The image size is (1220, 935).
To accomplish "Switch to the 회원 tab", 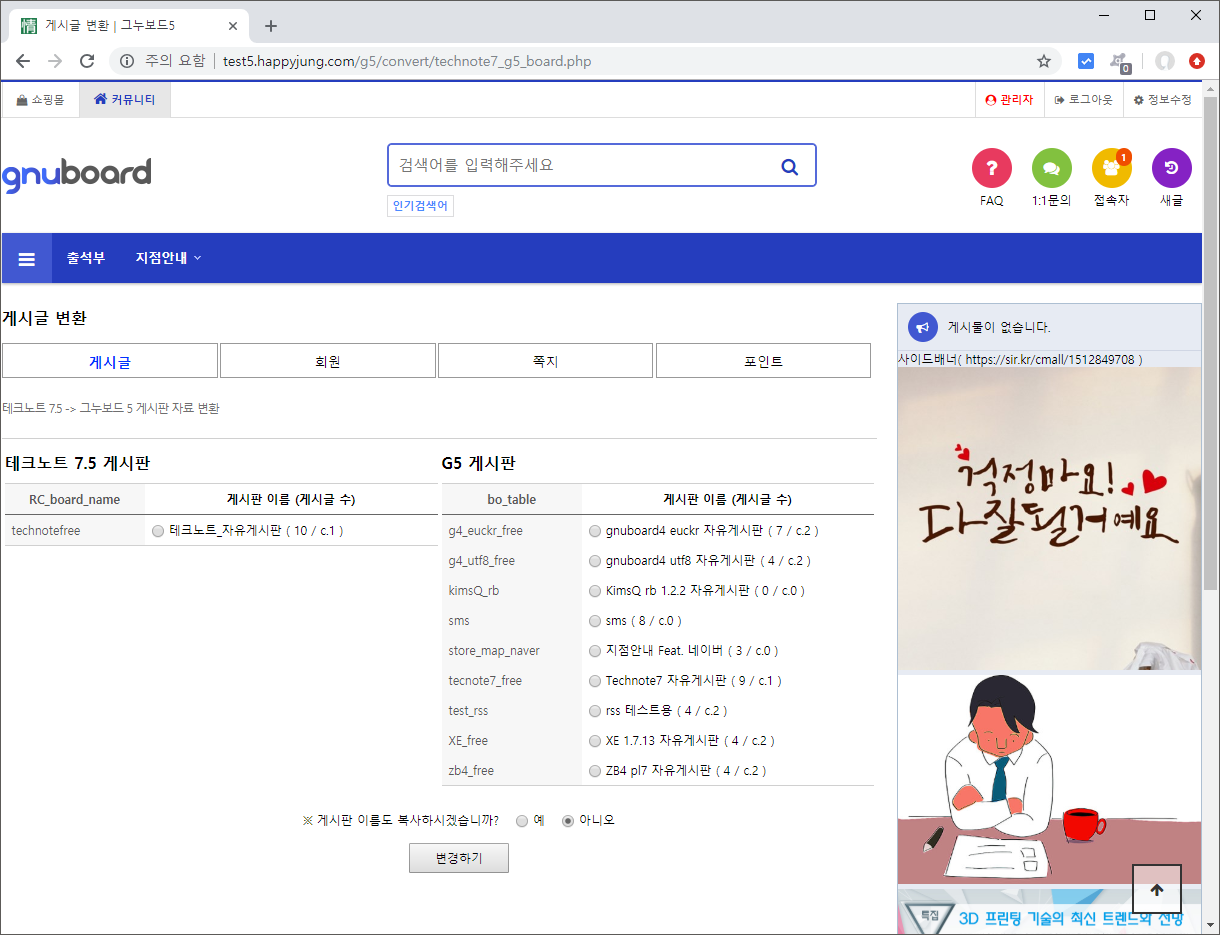I will coord(327,361).
